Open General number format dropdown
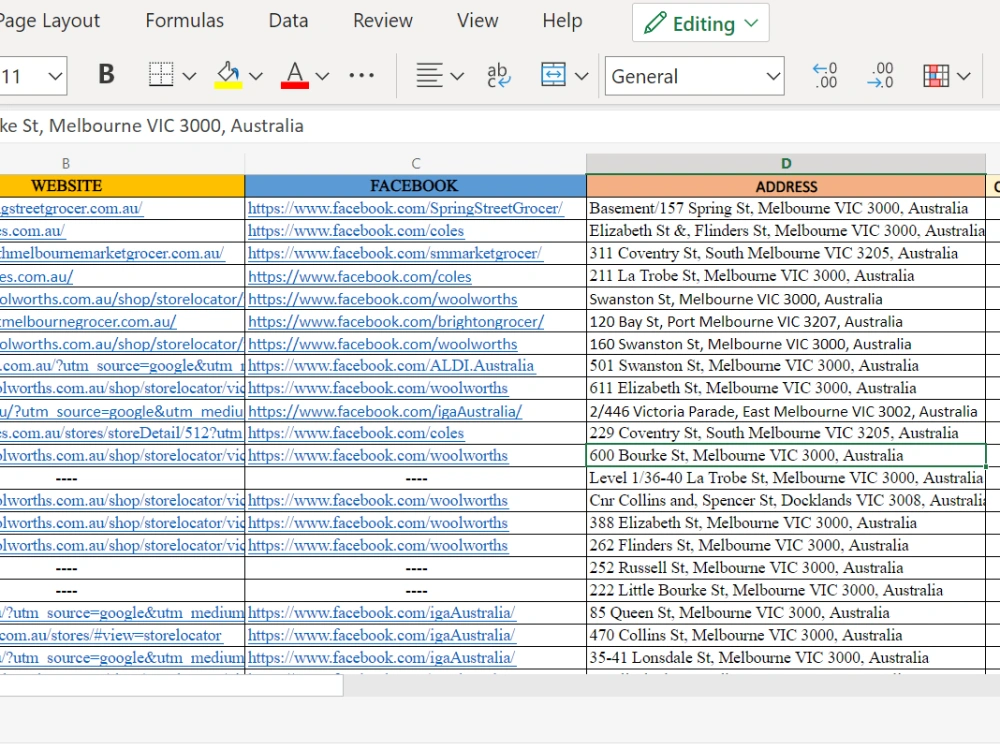 (695, 76)
